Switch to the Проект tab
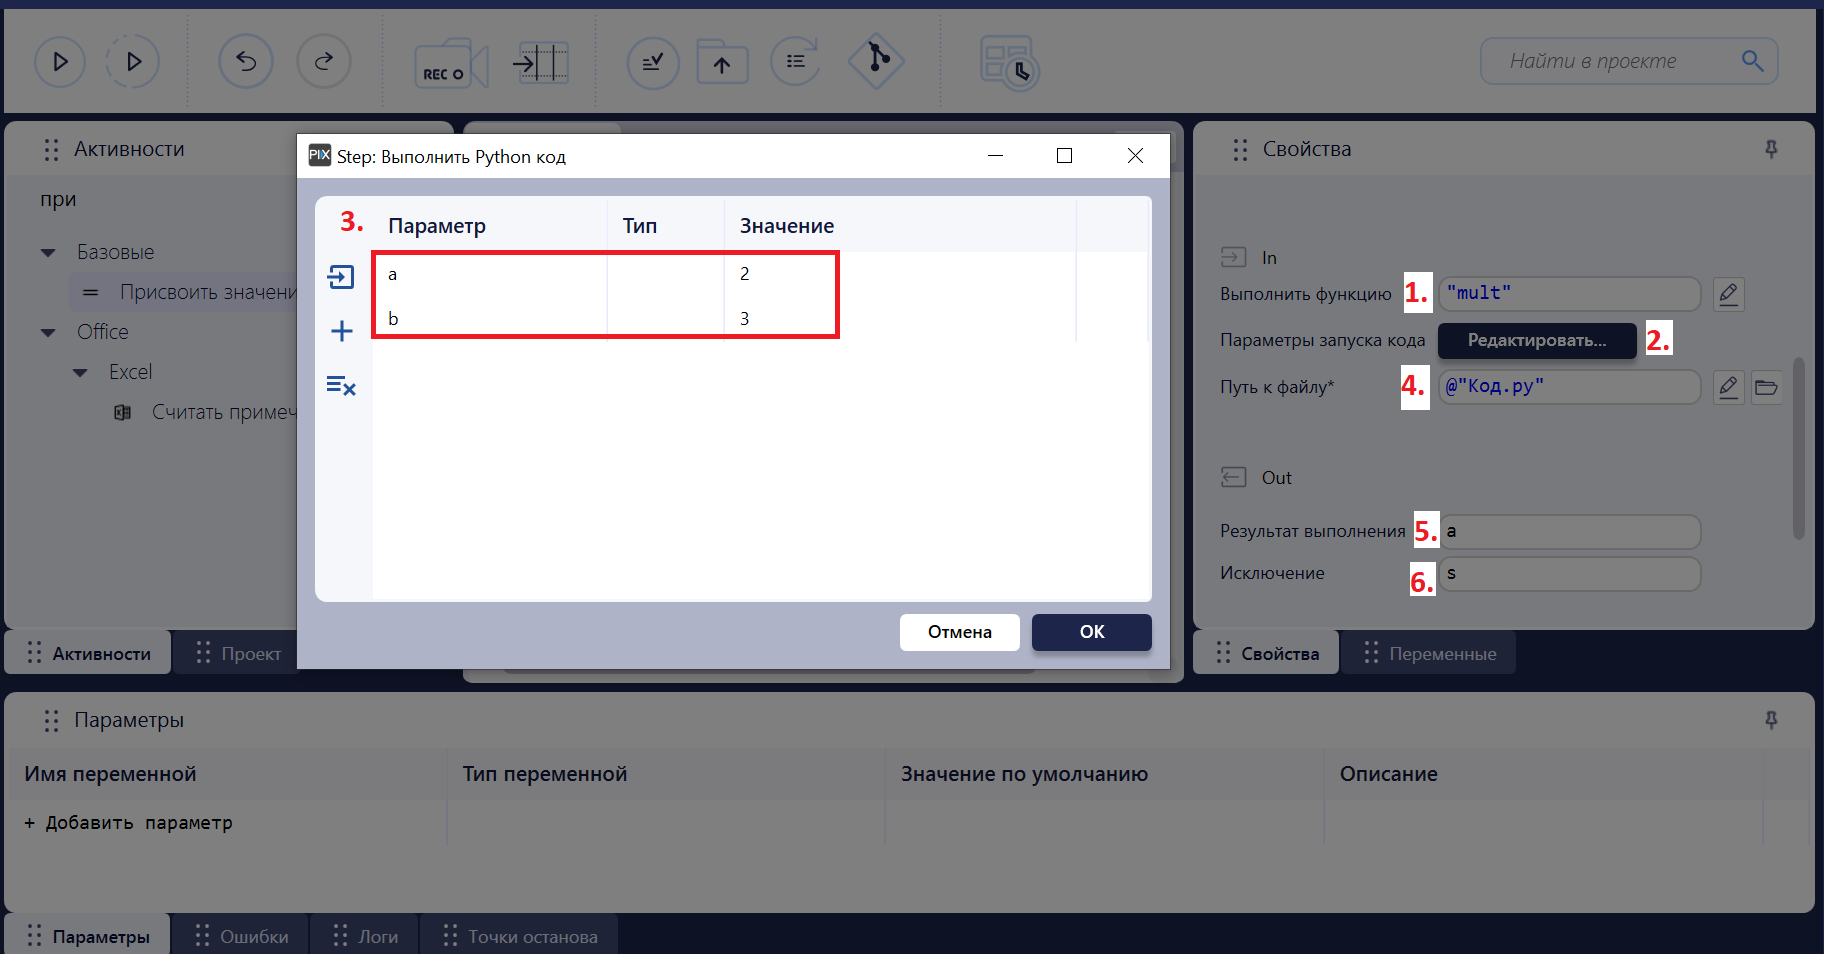This screenshot has width=1824, height=954. 236,653
